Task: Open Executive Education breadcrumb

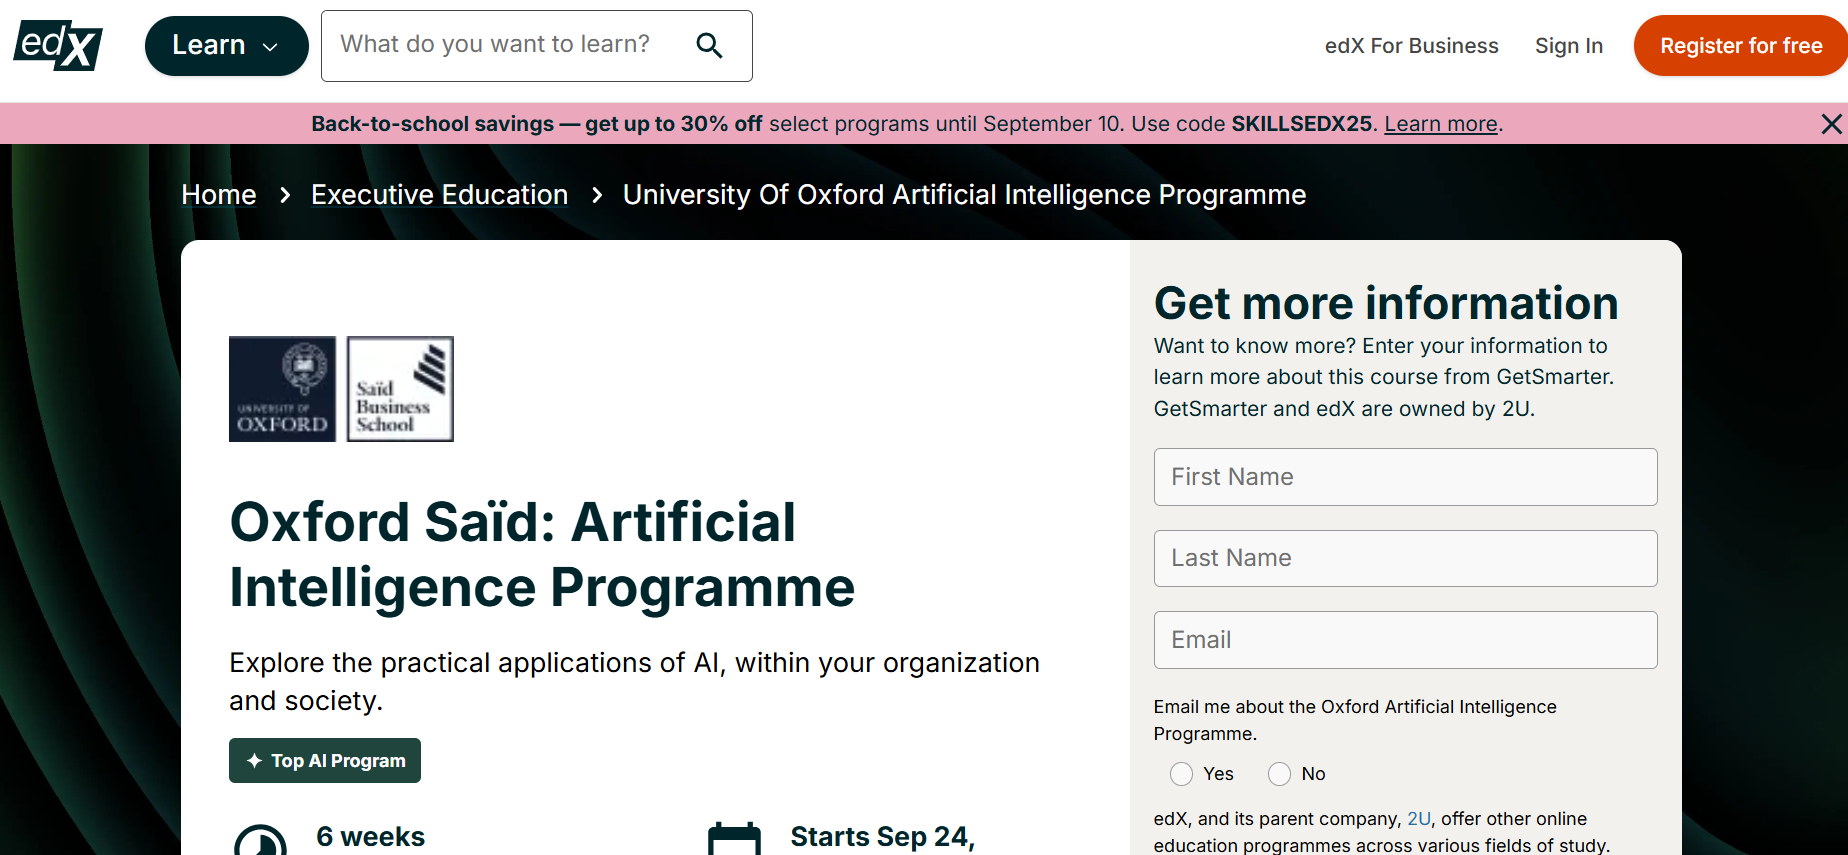Action: 439,195
